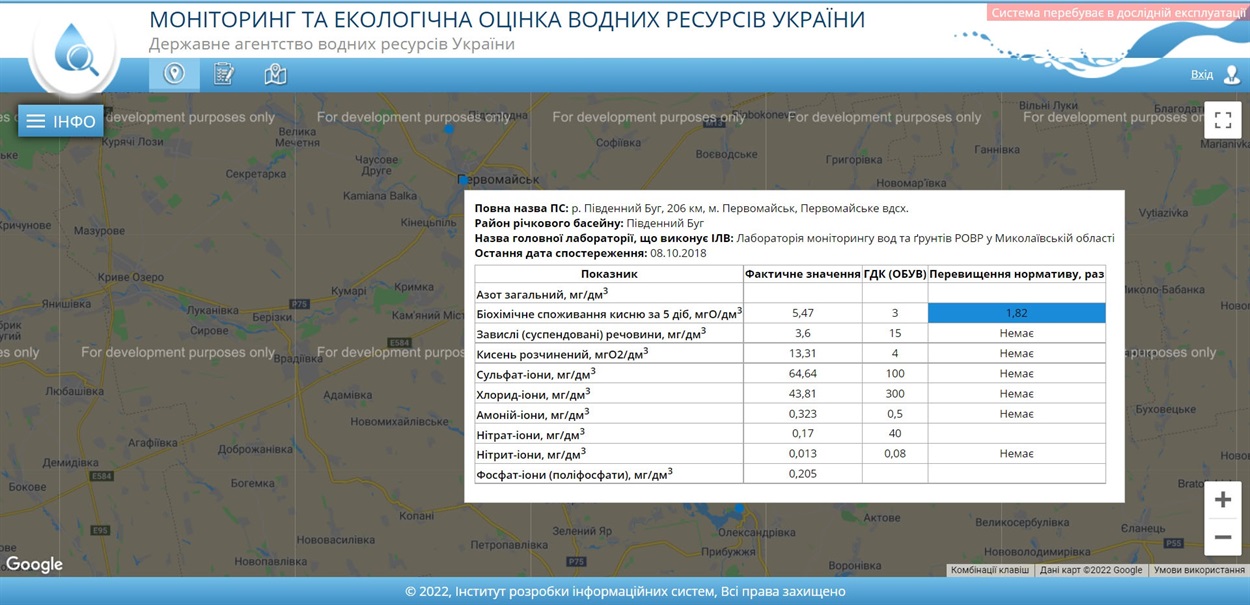Click the value 0,323 in table
The height and width of the screenshot is (605, 1250).
pyautogui.click(x=802, y=414)
